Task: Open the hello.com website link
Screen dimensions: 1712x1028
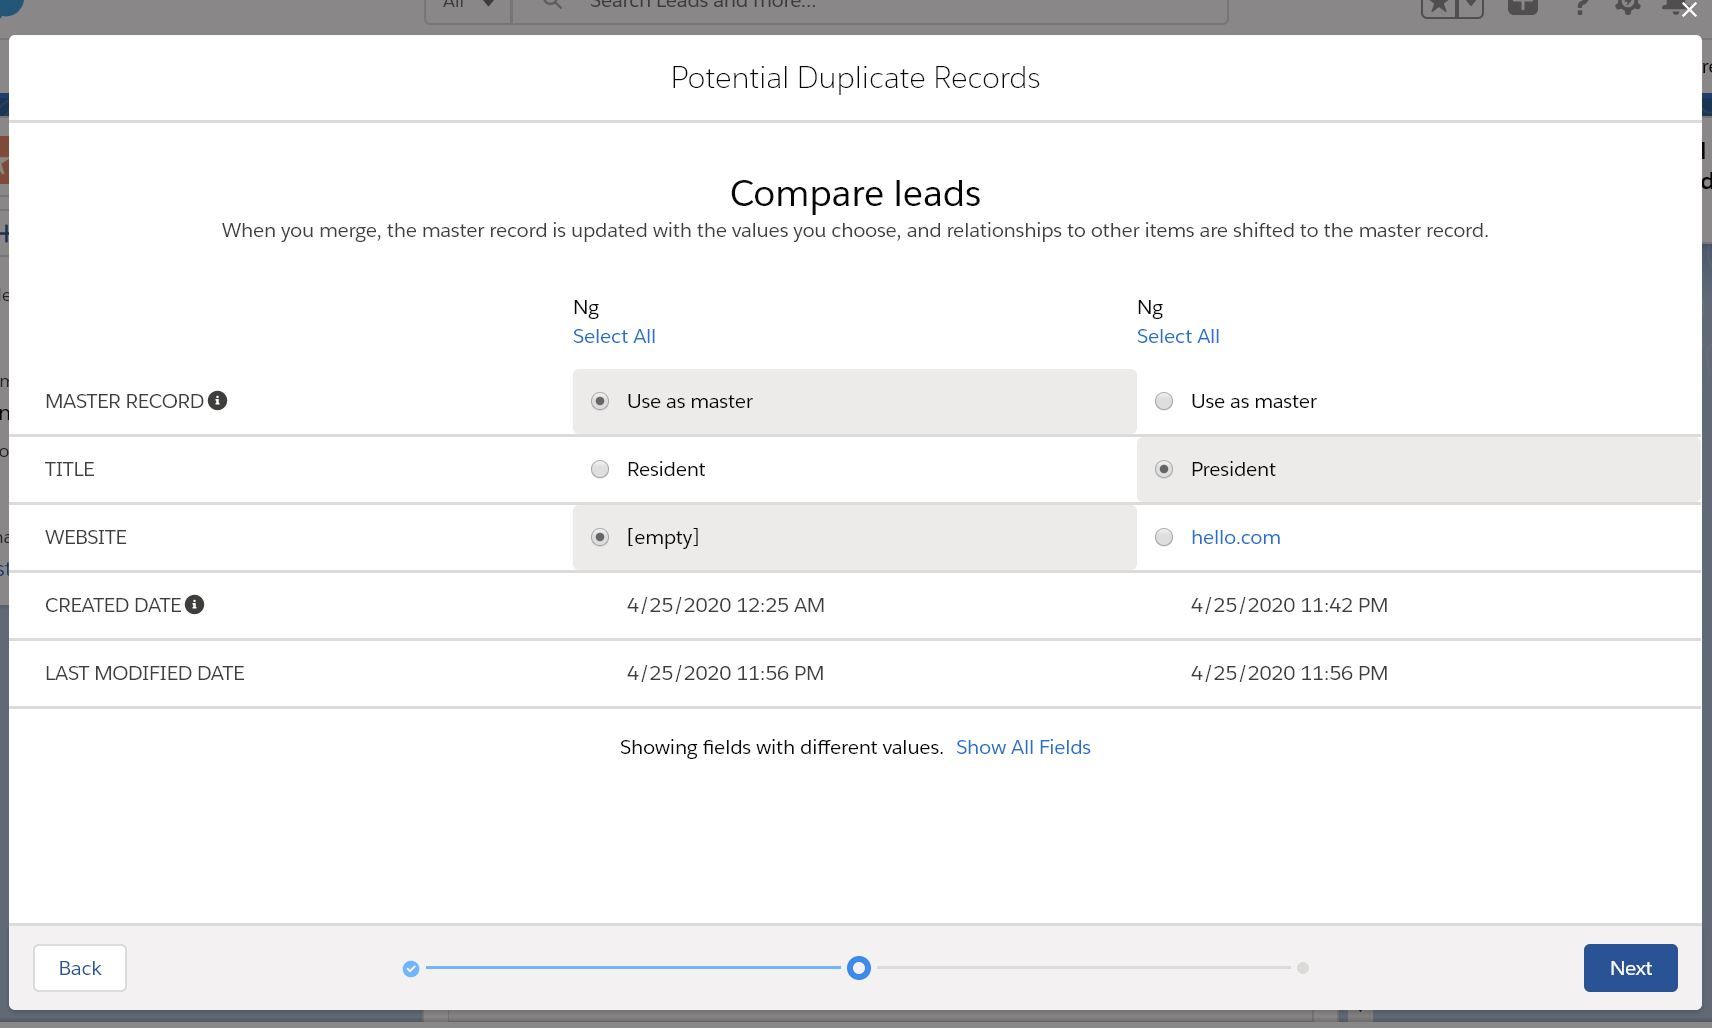Action: 1235,537
